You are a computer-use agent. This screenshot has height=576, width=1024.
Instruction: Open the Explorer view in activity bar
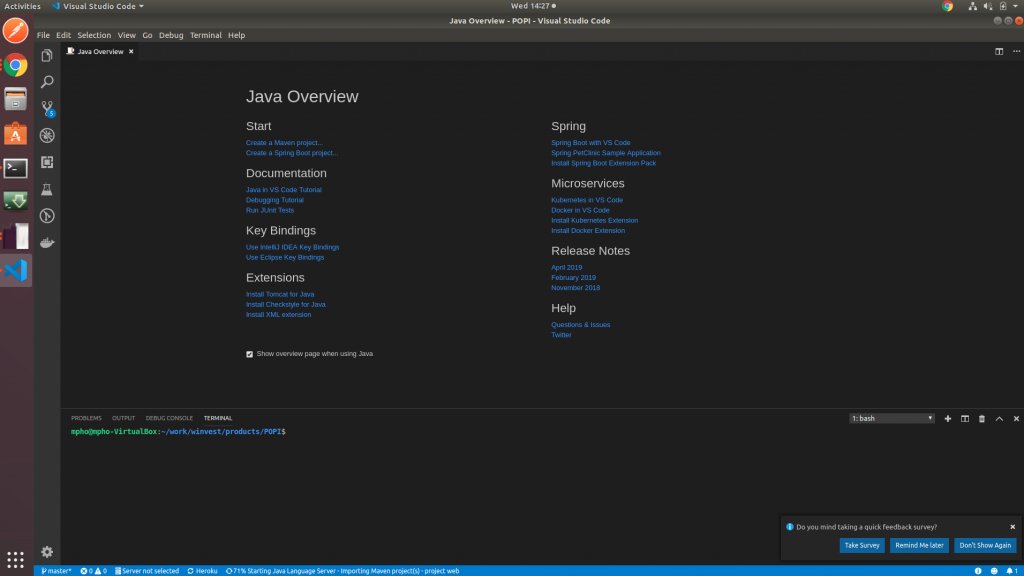(x=46, y=56)
